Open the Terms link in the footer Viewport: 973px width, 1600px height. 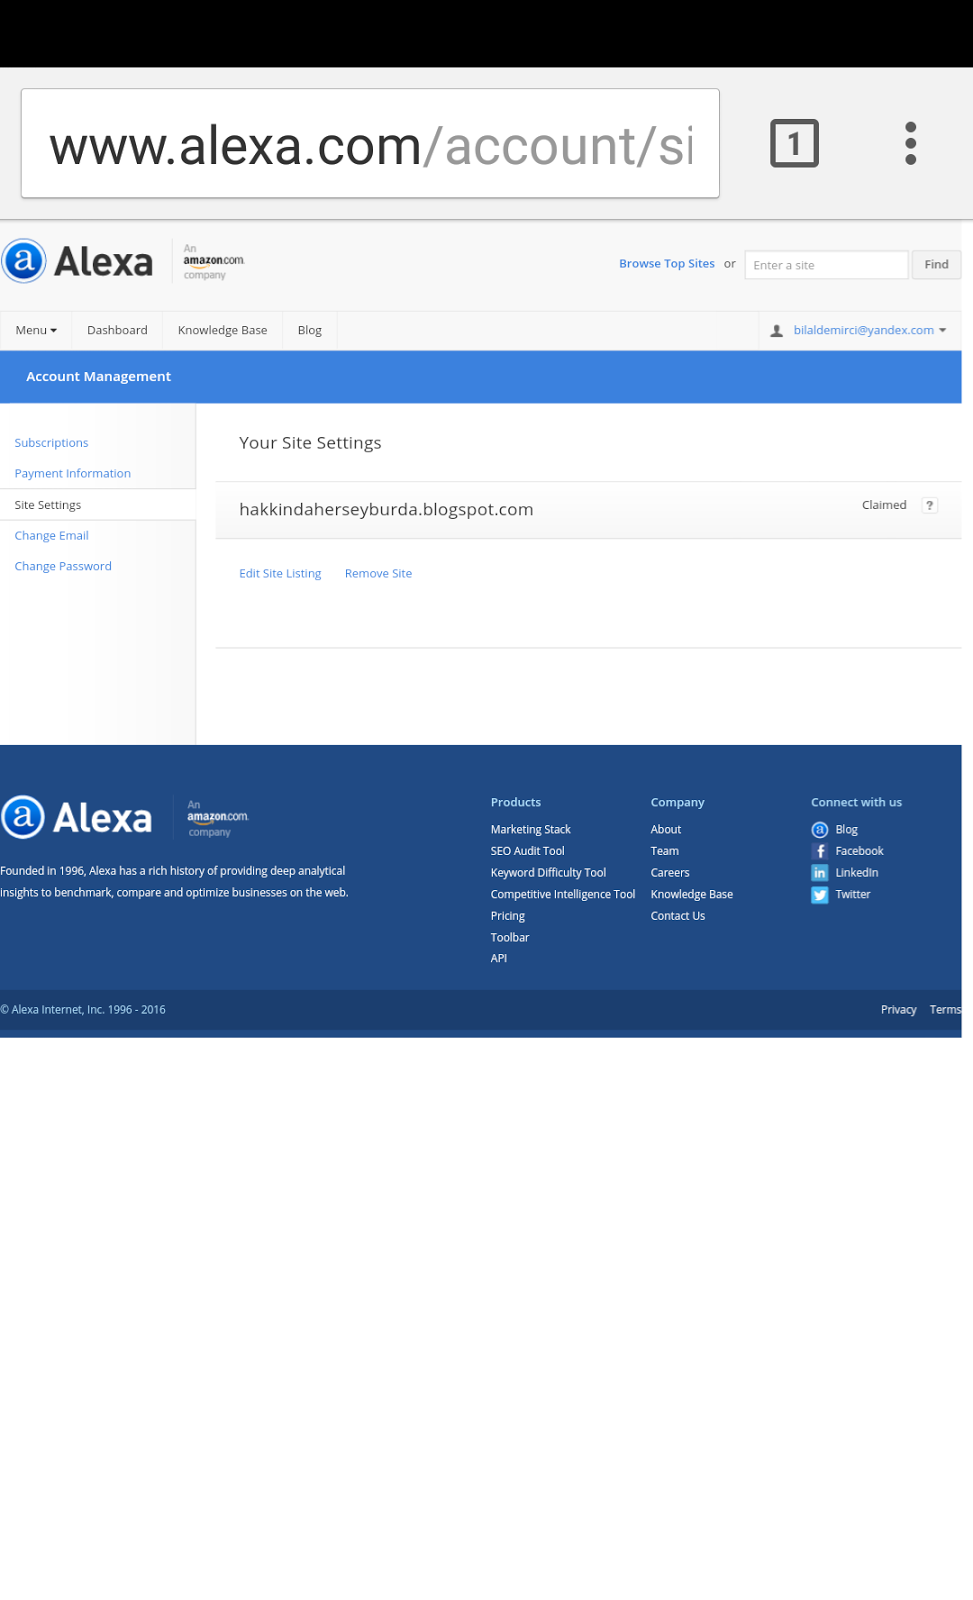pyautogui.click(x=945, y=1010)
